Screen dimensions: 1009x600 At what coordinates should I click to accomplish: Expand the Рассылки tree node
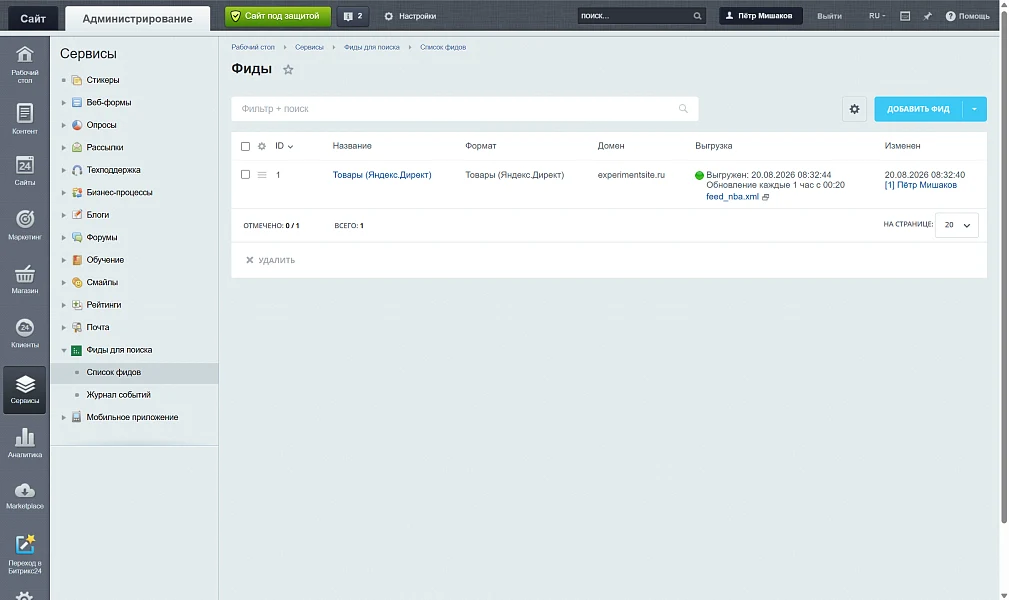pyautogui.click(x=64, y=147)
